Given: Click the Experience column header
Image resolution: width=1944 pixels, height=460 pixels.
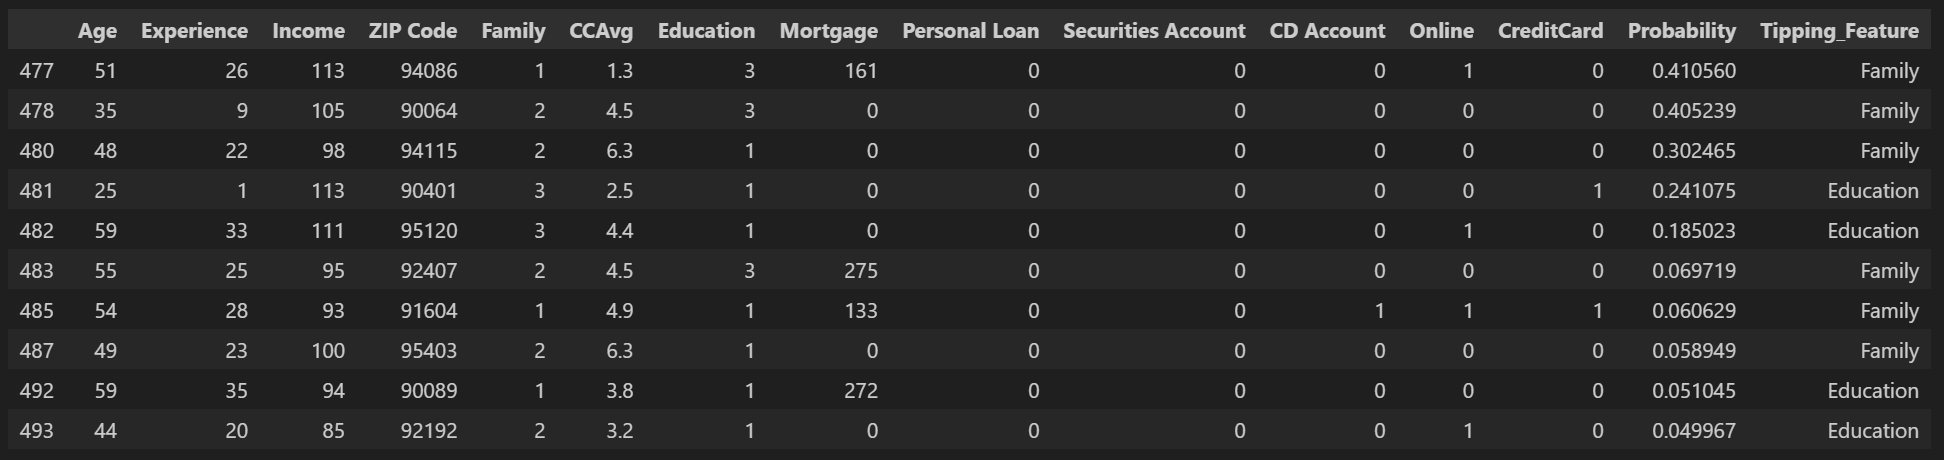Looking at the screenshot, I should (x=194, y=31).
